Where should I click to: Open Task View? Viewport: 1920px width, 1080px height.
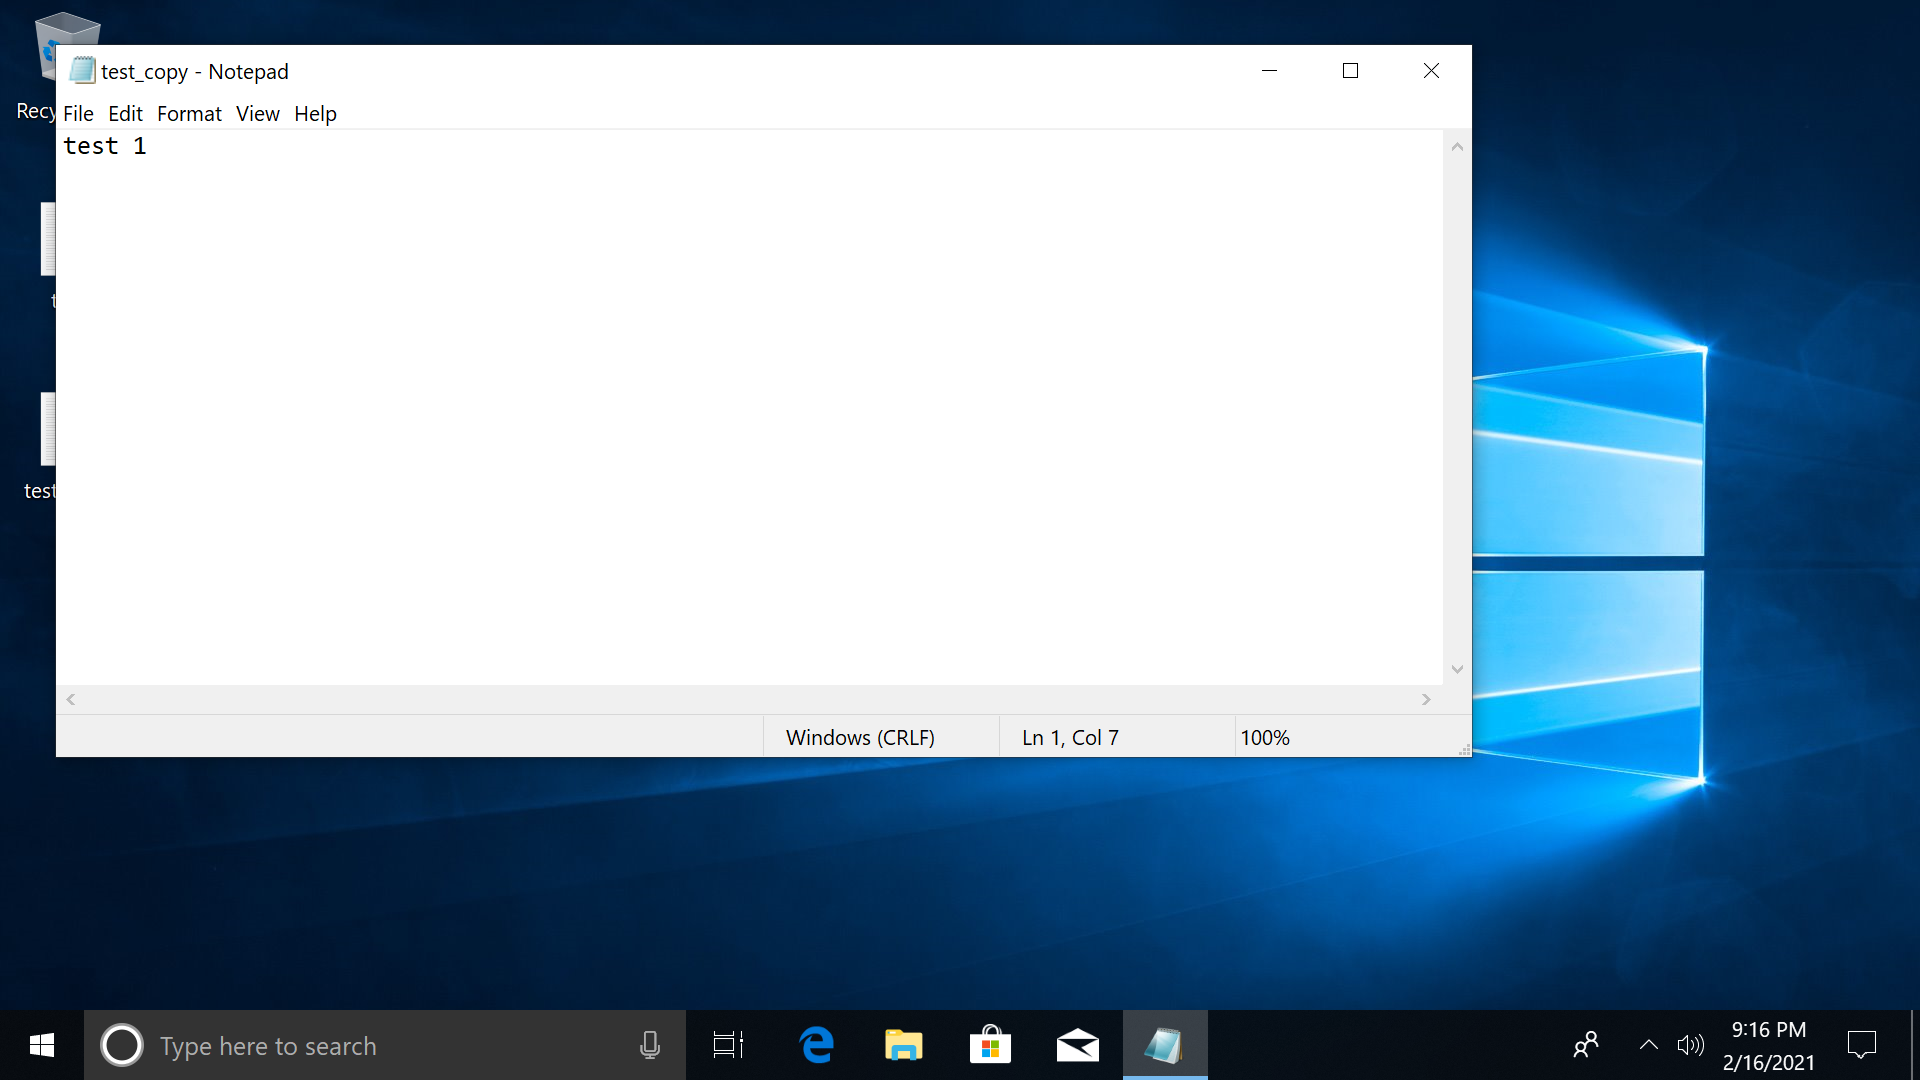click(x=727, y=1044)
